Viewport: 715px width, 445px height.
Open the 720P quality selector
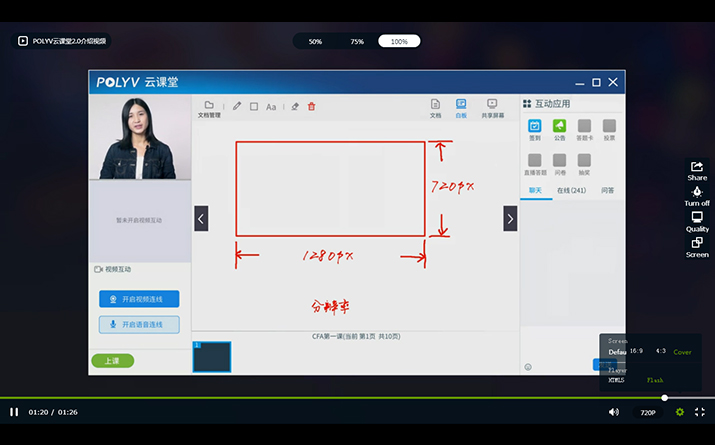click(648, 412)
